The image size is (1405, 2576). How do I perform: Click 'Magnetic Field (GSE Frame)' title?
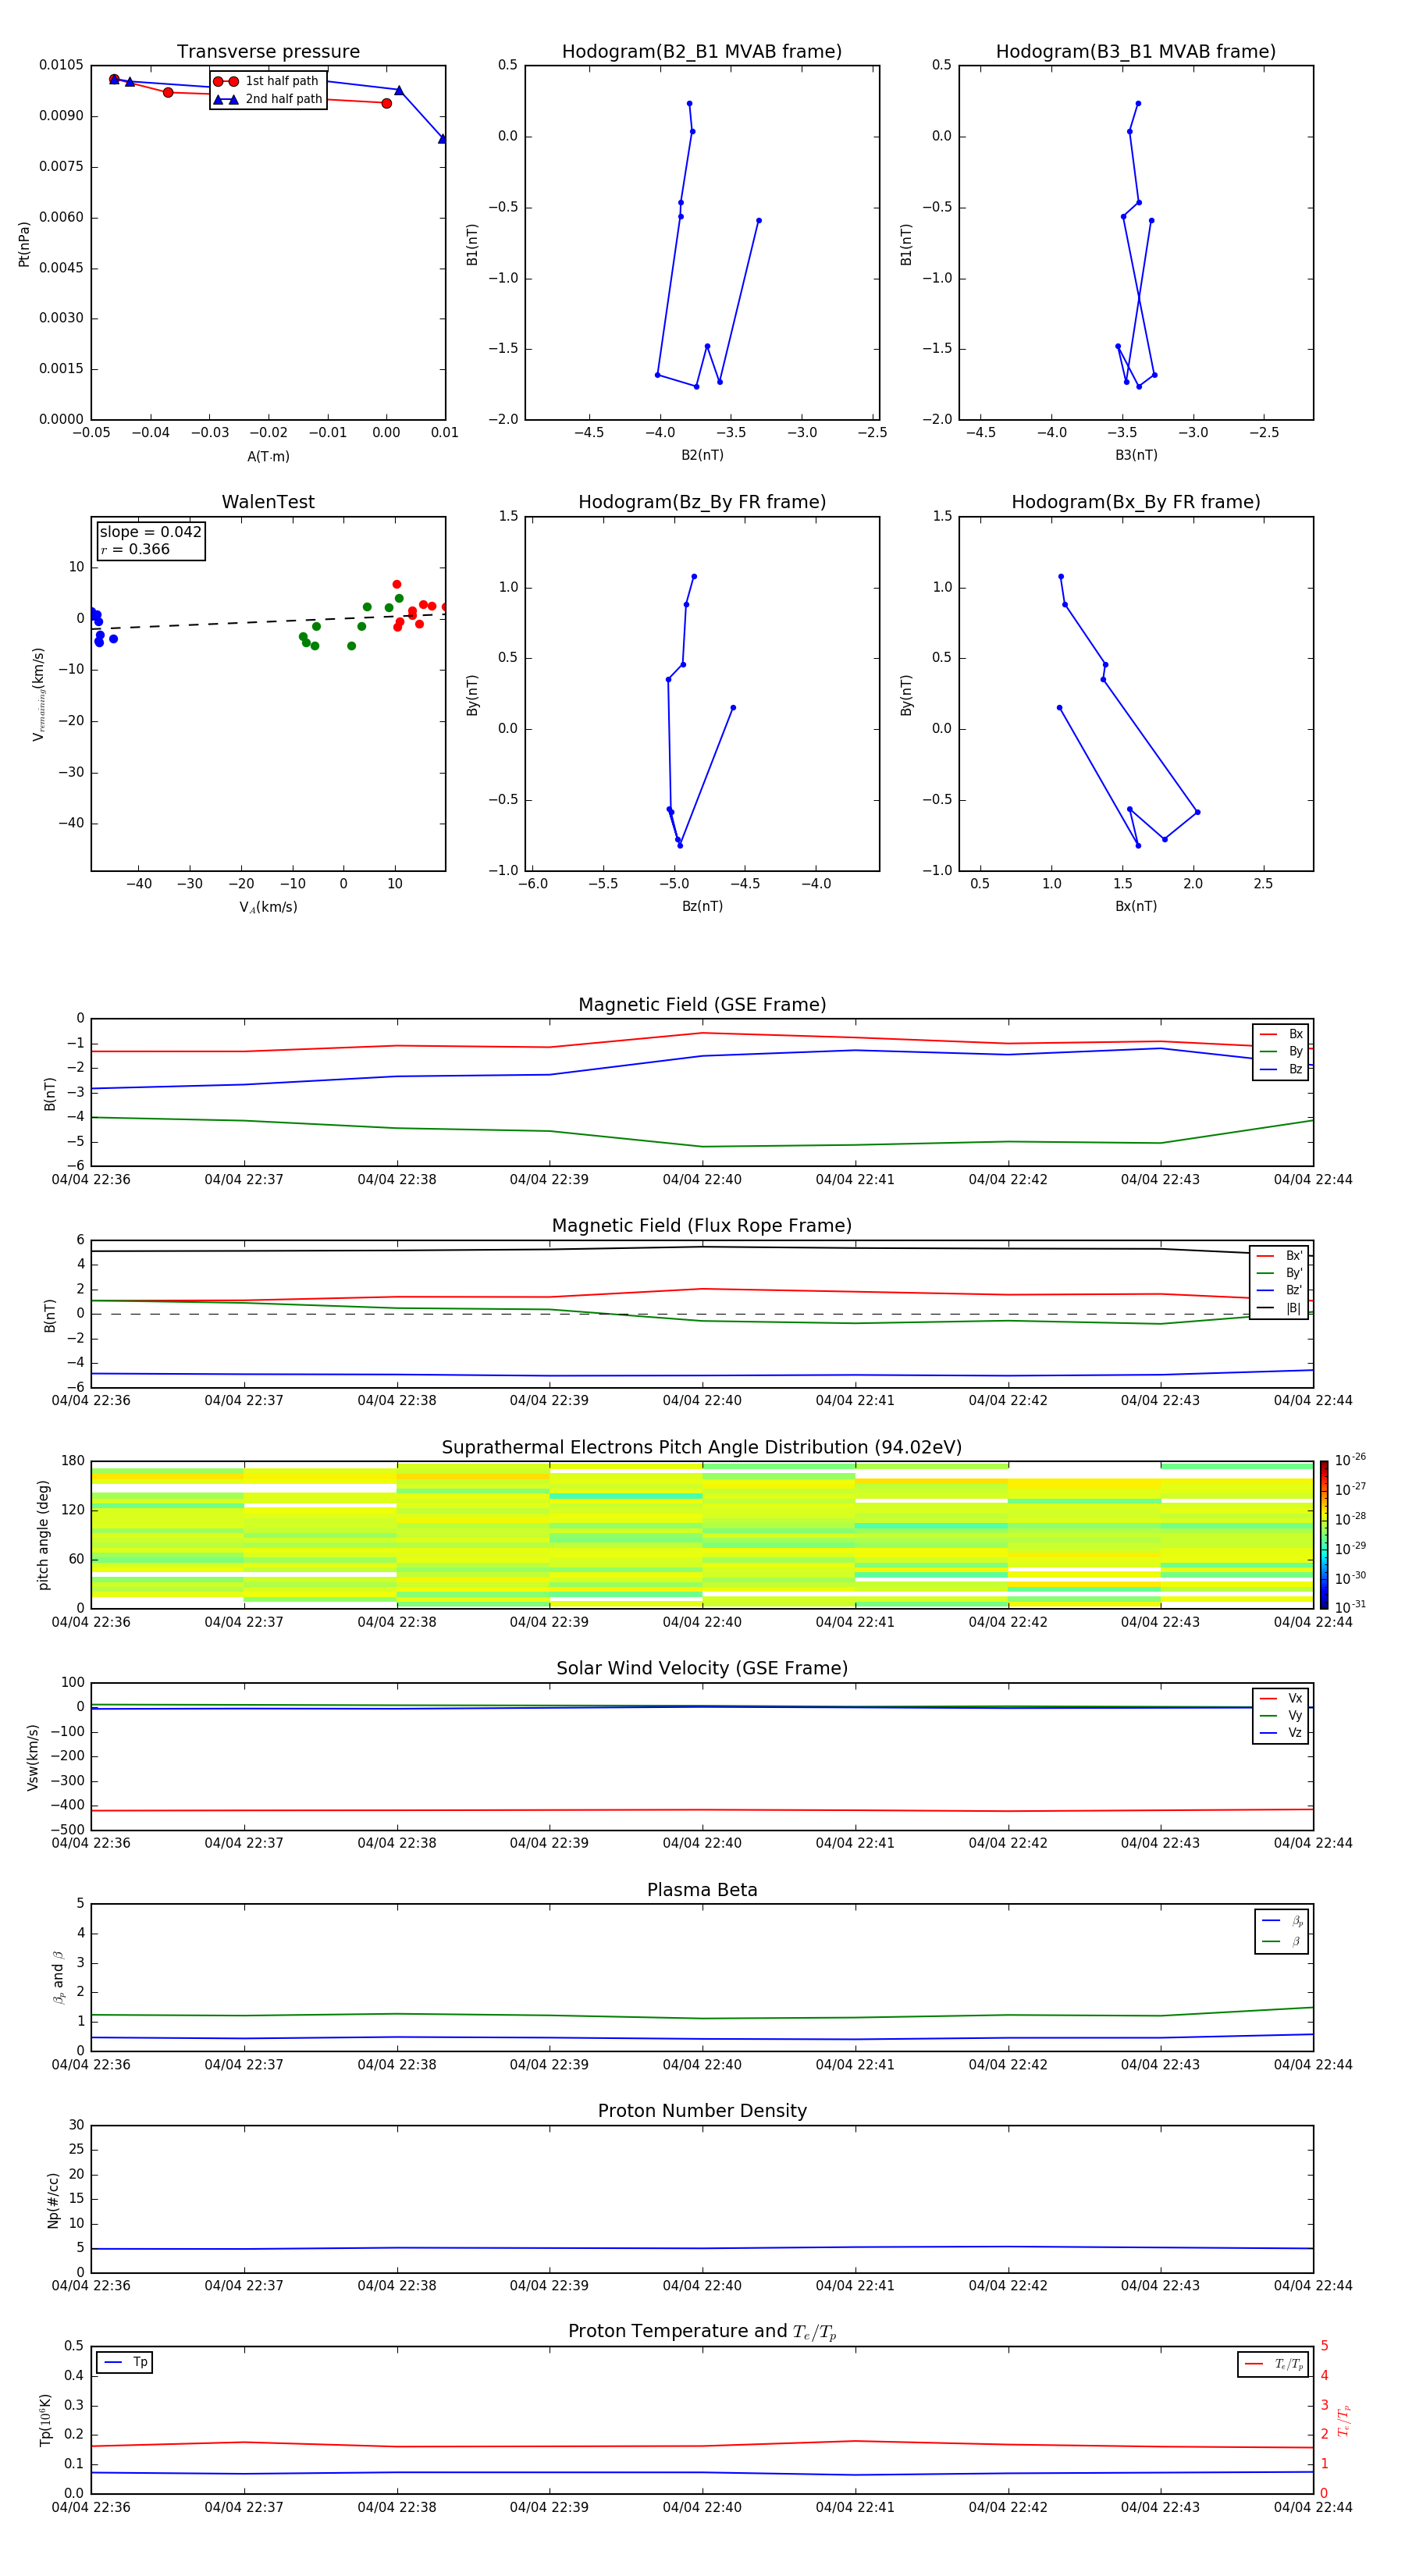[702, 1005]
